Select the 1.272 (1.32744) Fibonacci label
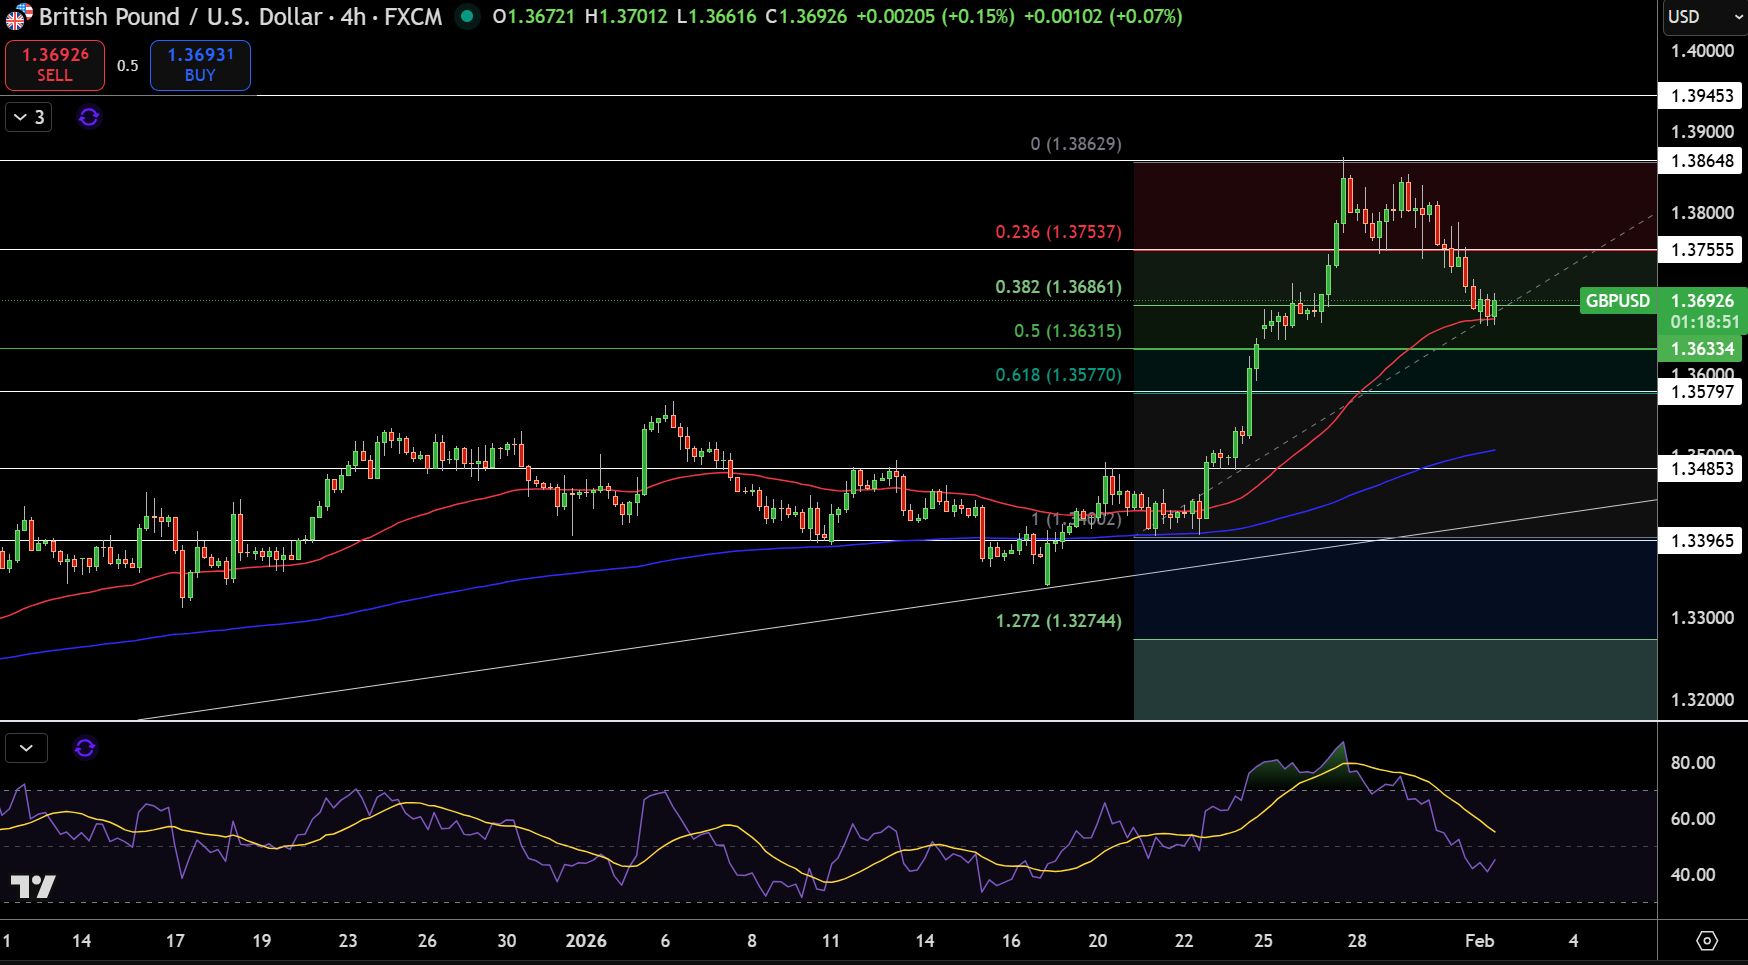 [x=1058, y=621]
